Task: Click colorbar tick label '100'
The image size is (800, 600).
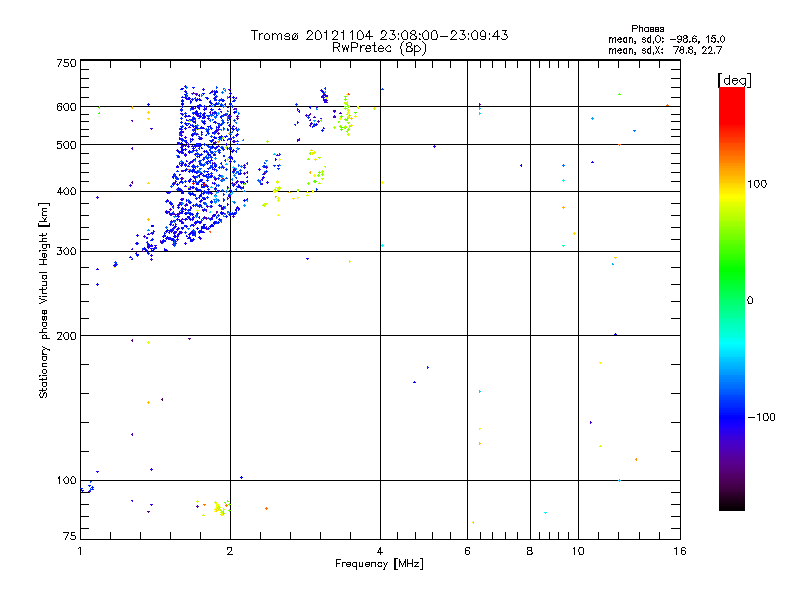Action: pos(757,184)
